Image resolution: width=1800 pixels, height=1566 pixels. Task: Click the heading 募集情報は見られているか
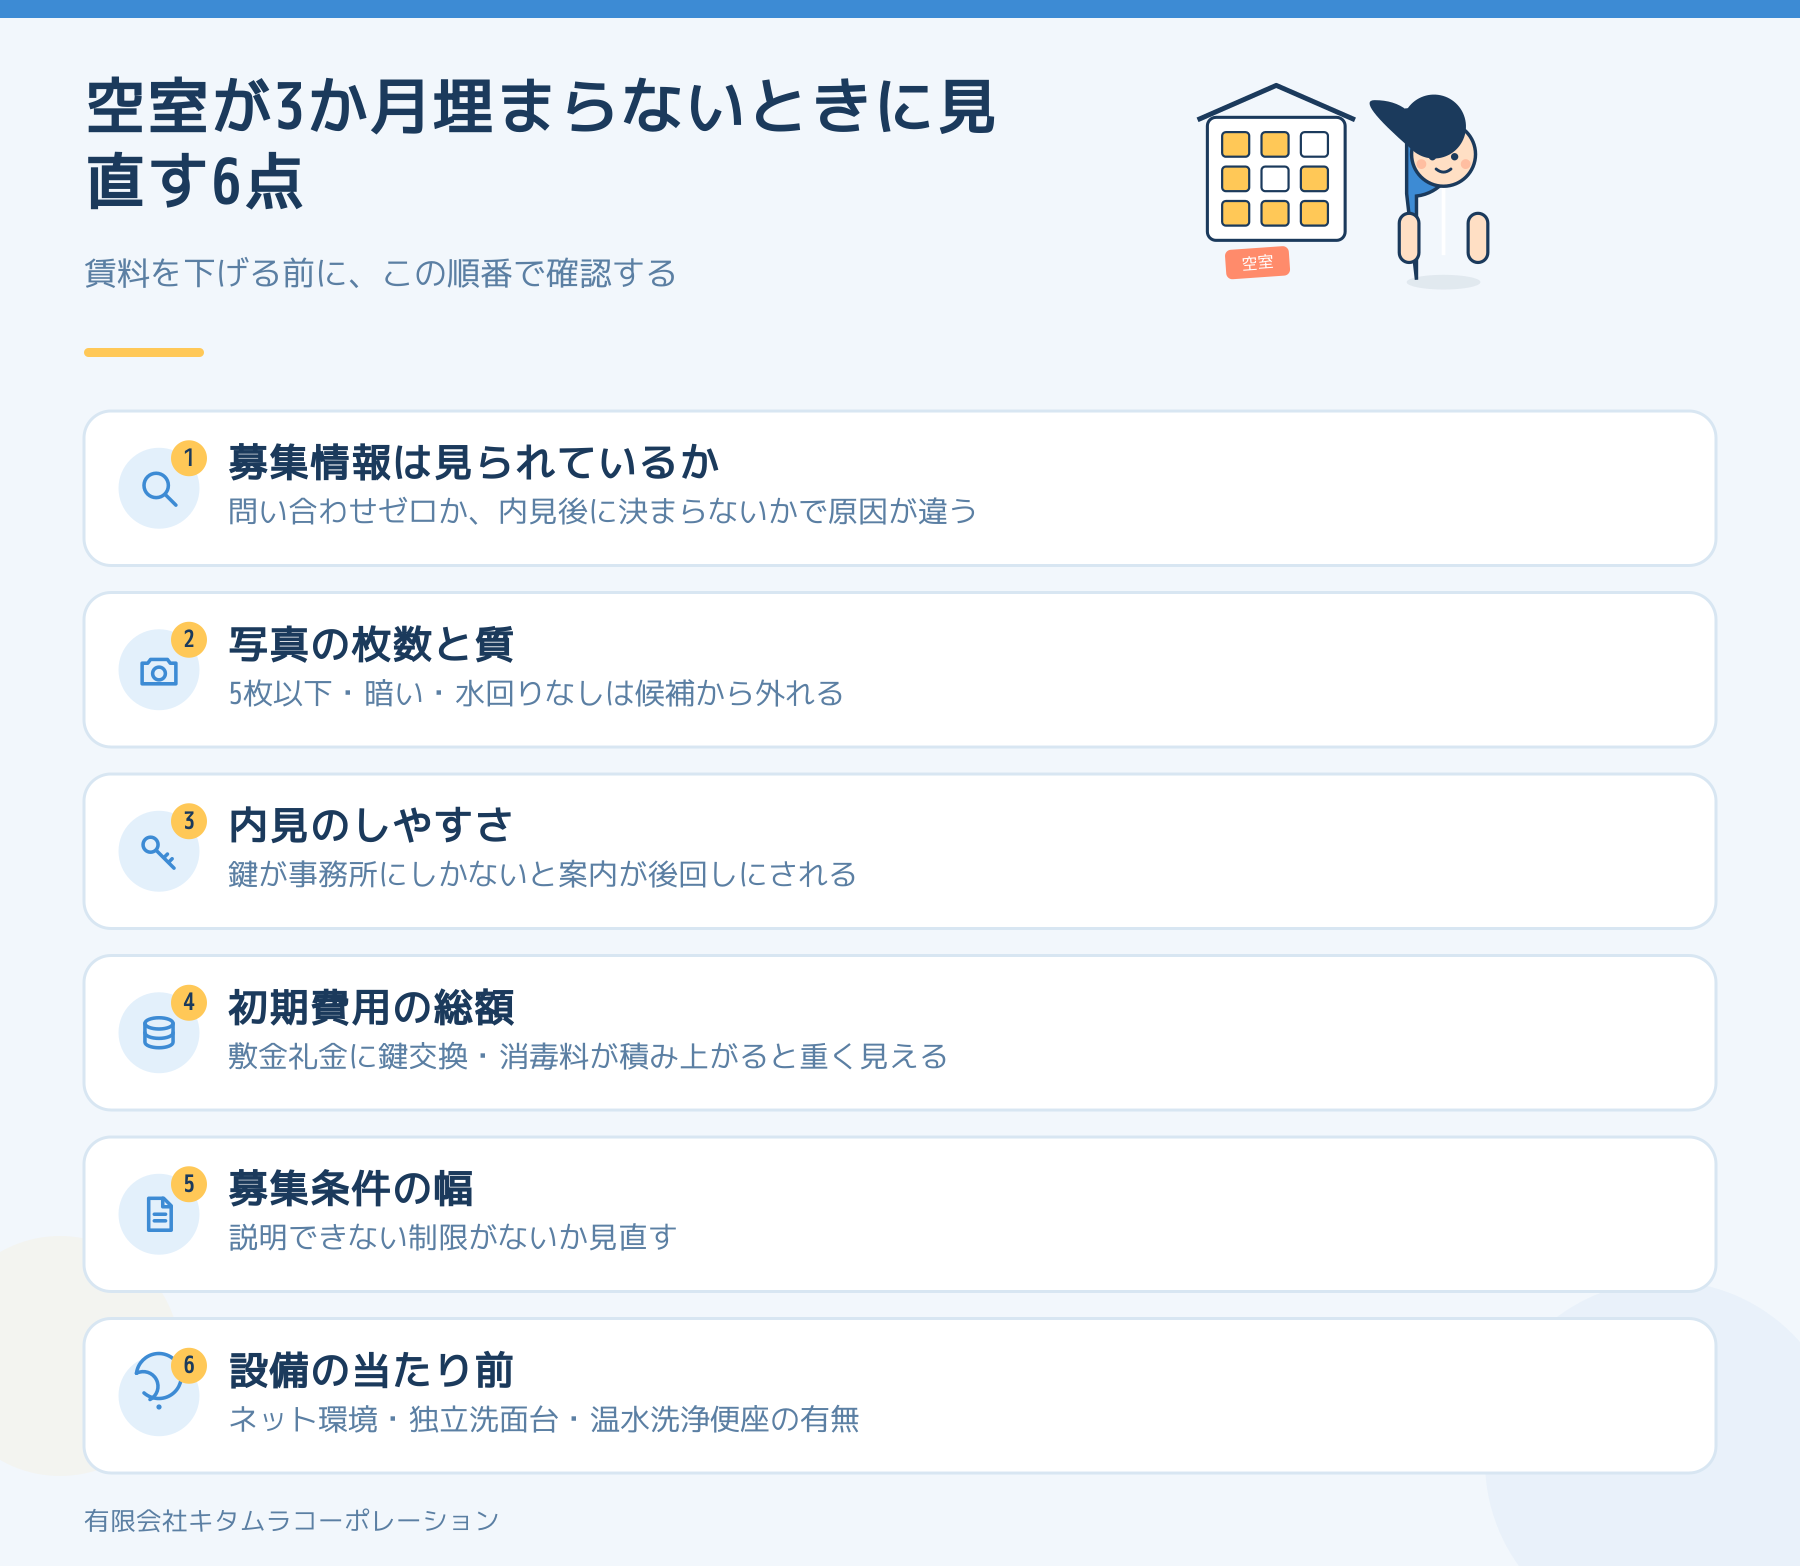tap(474, 462)
